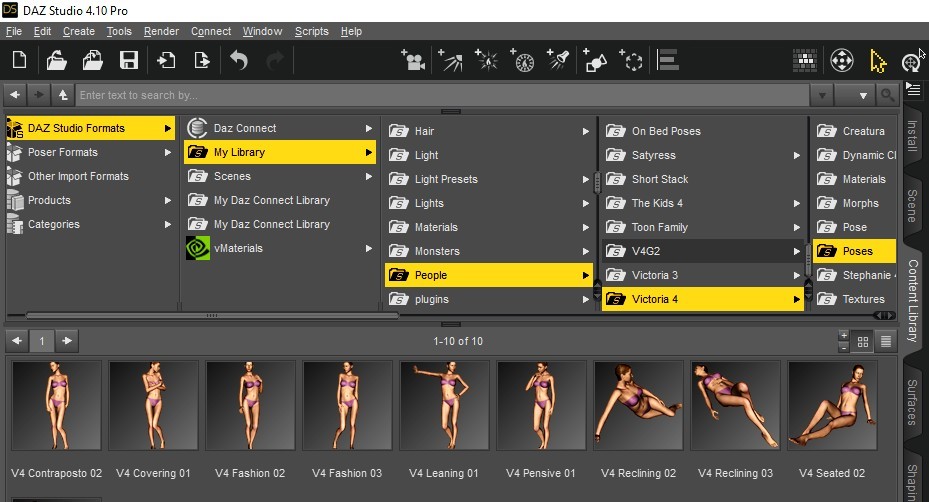Expand the Toon Family folder arrow
Image resolution: width=929 pixels, height=502 pixels.
[x=797, y=227]
